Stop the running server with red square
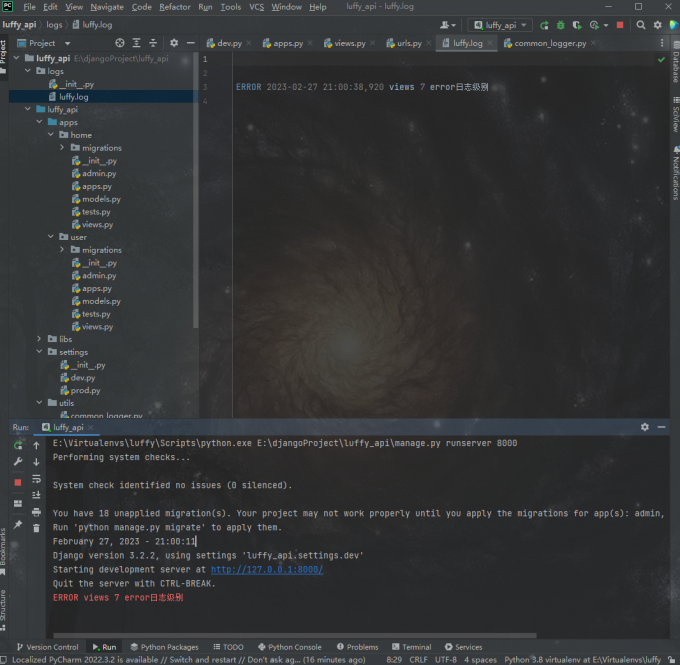Viewport: 680px width, 665px height. (x=620, y=24)
